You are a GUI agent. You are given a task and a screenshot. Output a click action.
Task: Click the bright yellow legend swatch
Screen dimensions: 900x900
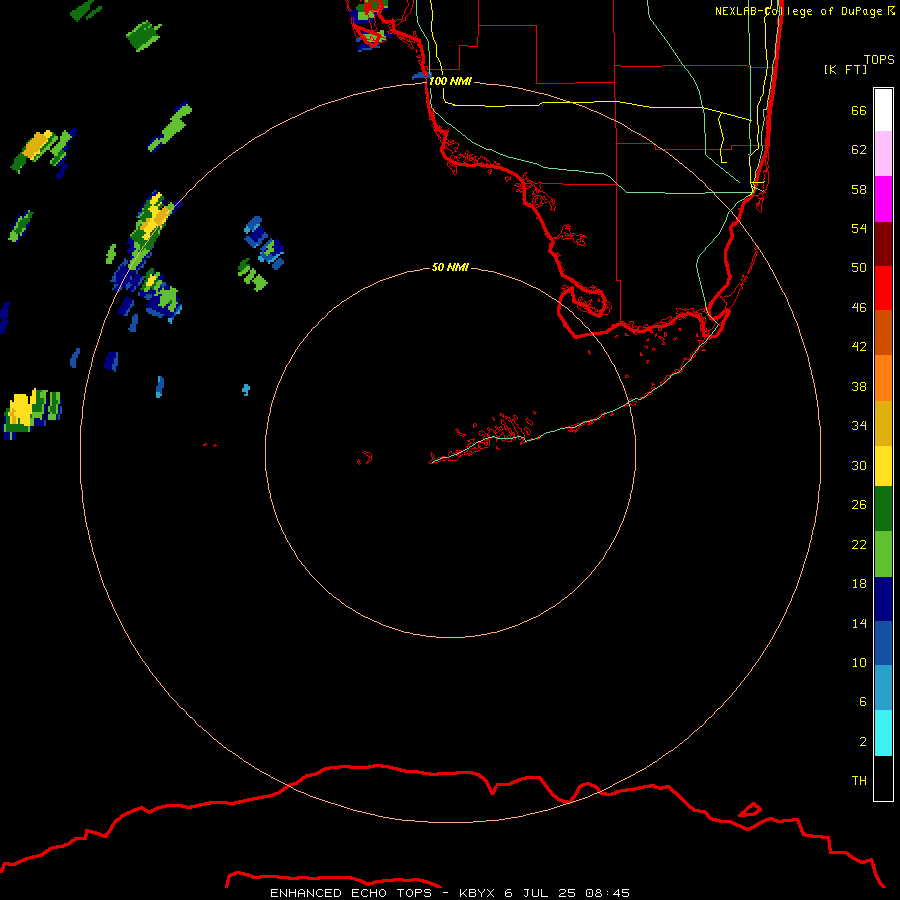point(883,466)
